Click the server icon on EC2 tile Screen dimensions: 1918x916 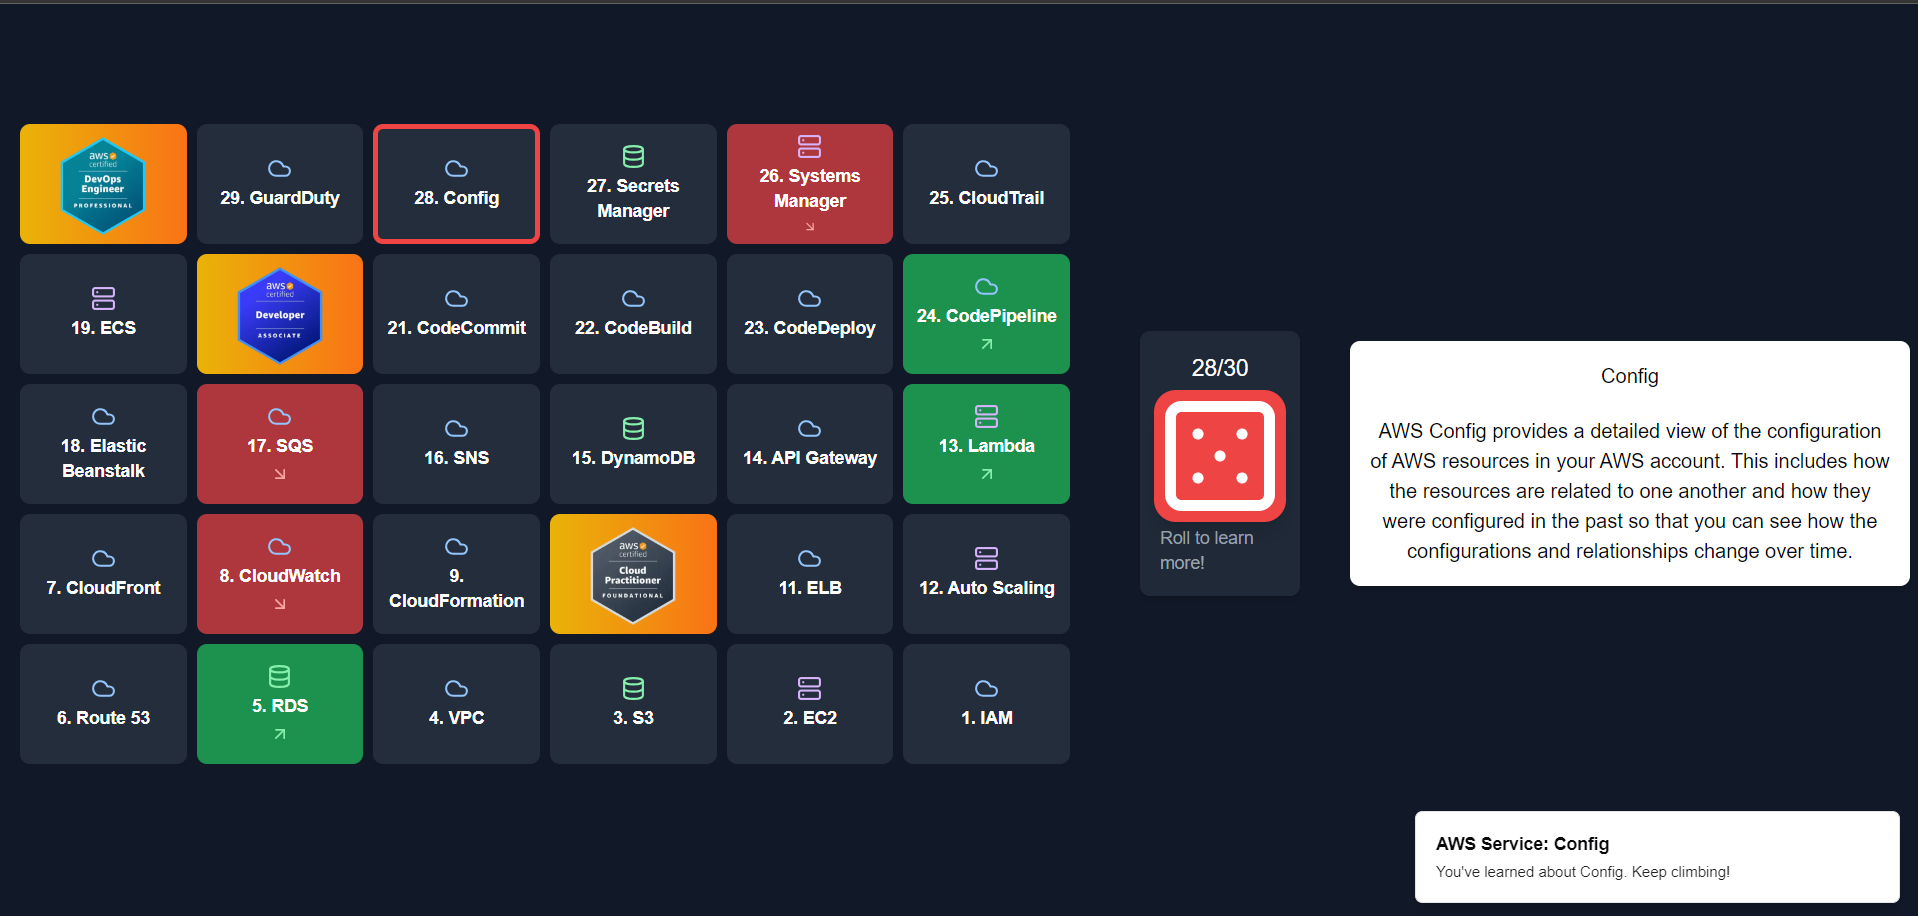pos(810,688)
